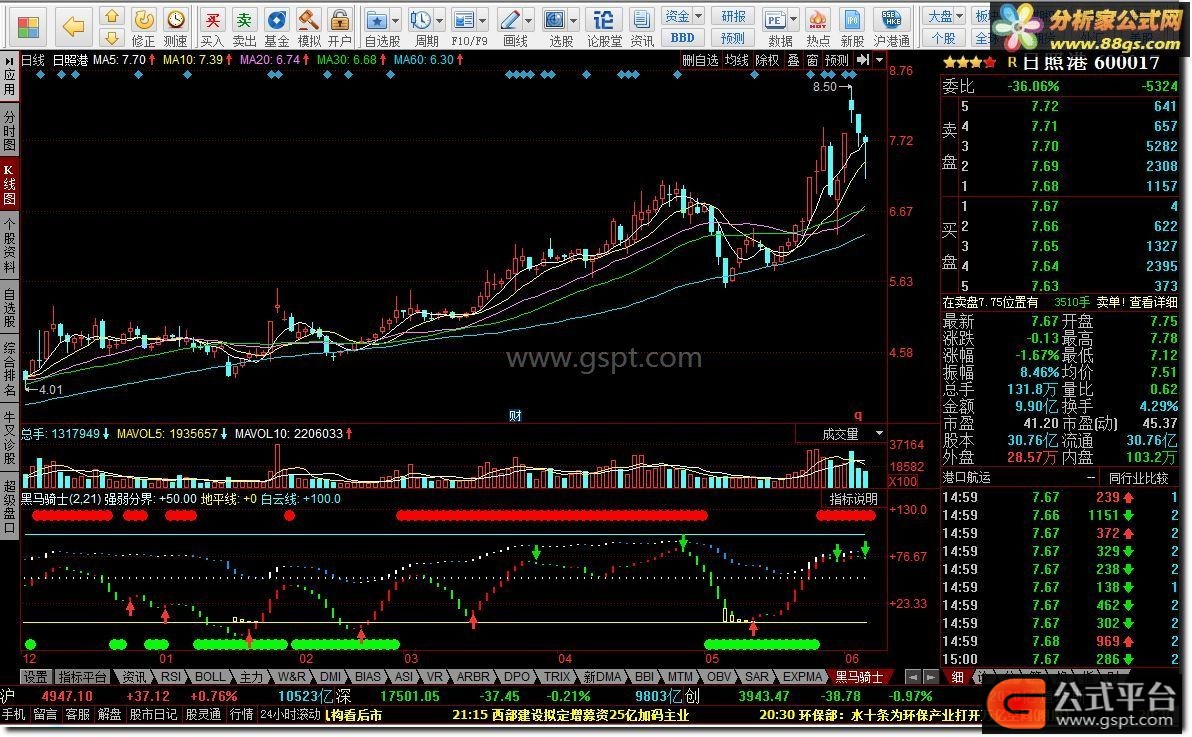Select the W&R indicator tab
The image size is (1192, 737).
291,676
